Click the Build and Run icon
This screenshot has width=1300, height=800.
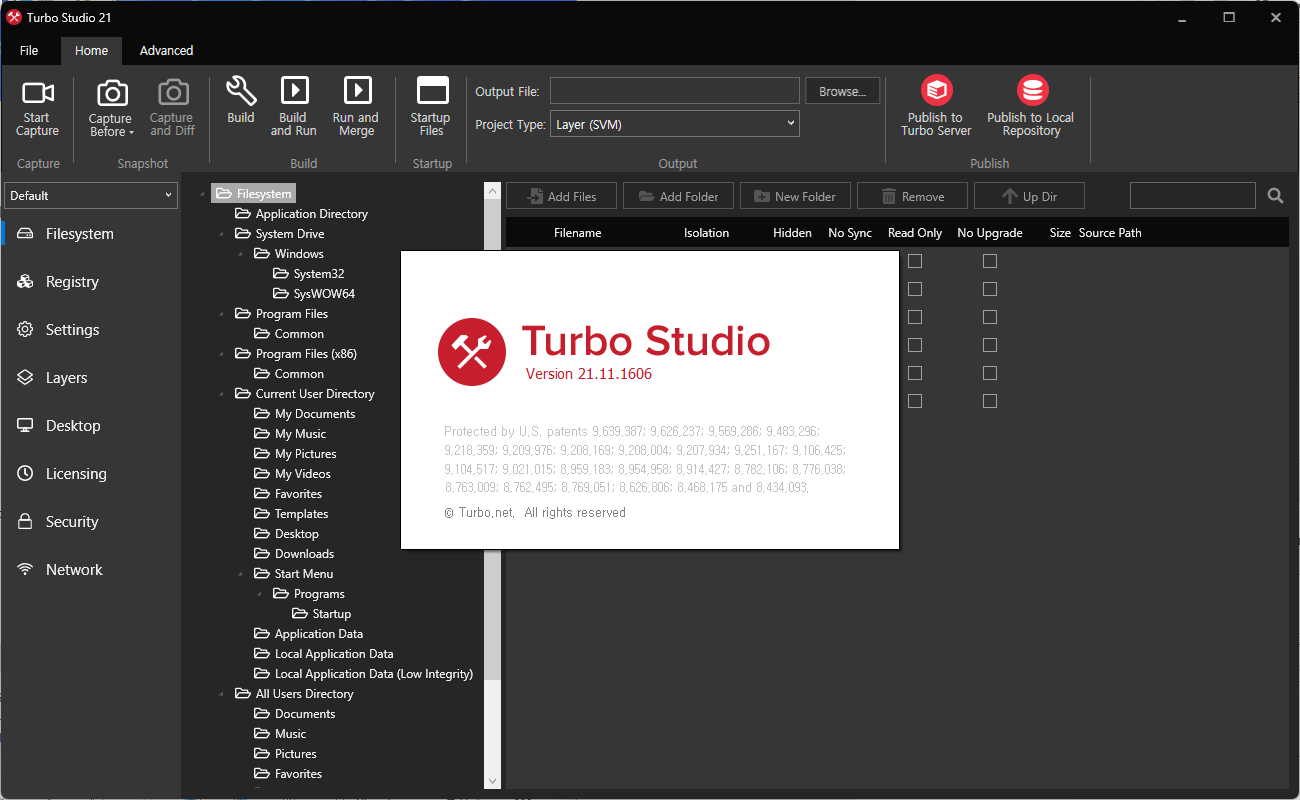294,91
